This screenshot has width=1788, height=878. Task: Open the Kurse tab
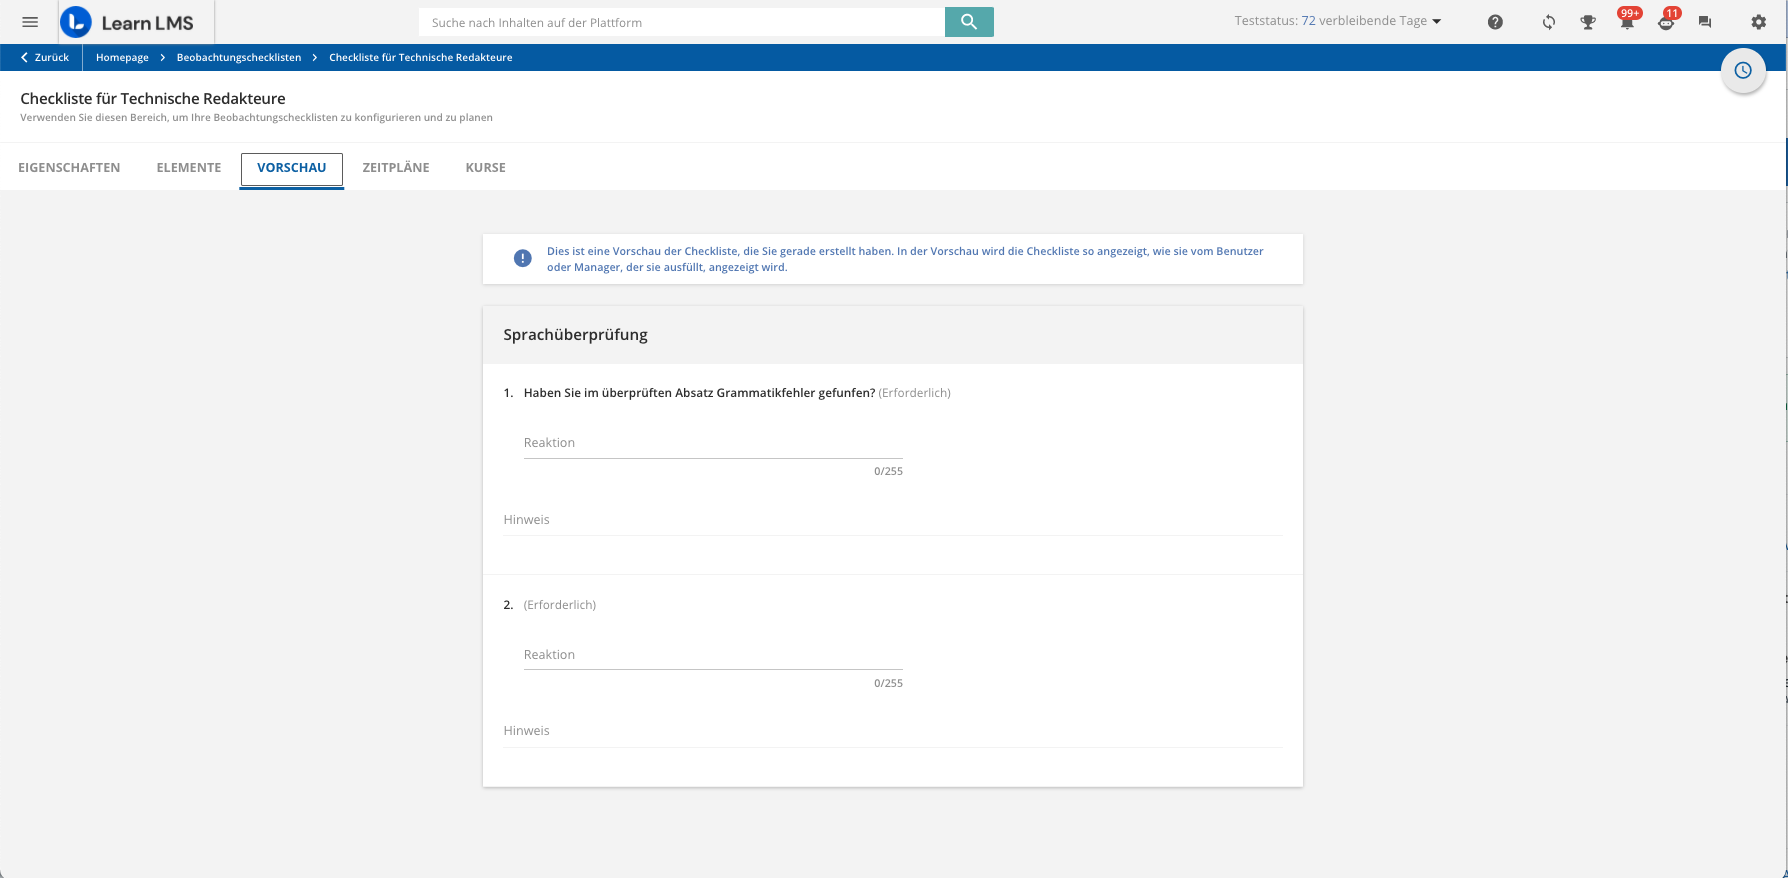coord(486,168)
